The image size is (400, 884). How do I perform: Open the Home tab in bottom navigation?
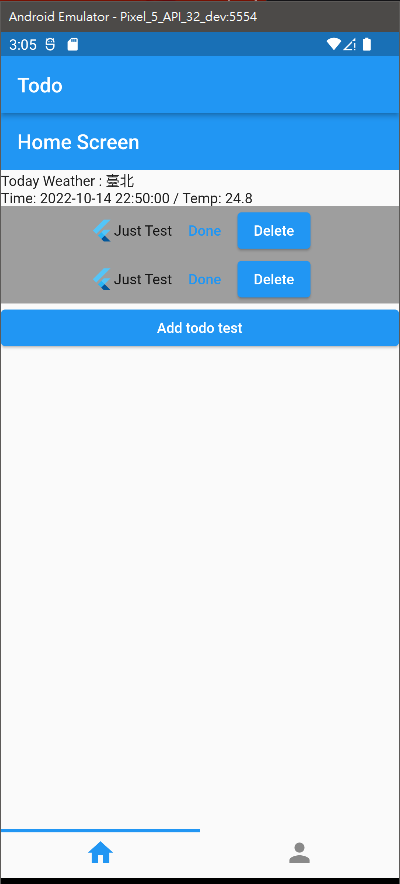[x=100, y=852]
